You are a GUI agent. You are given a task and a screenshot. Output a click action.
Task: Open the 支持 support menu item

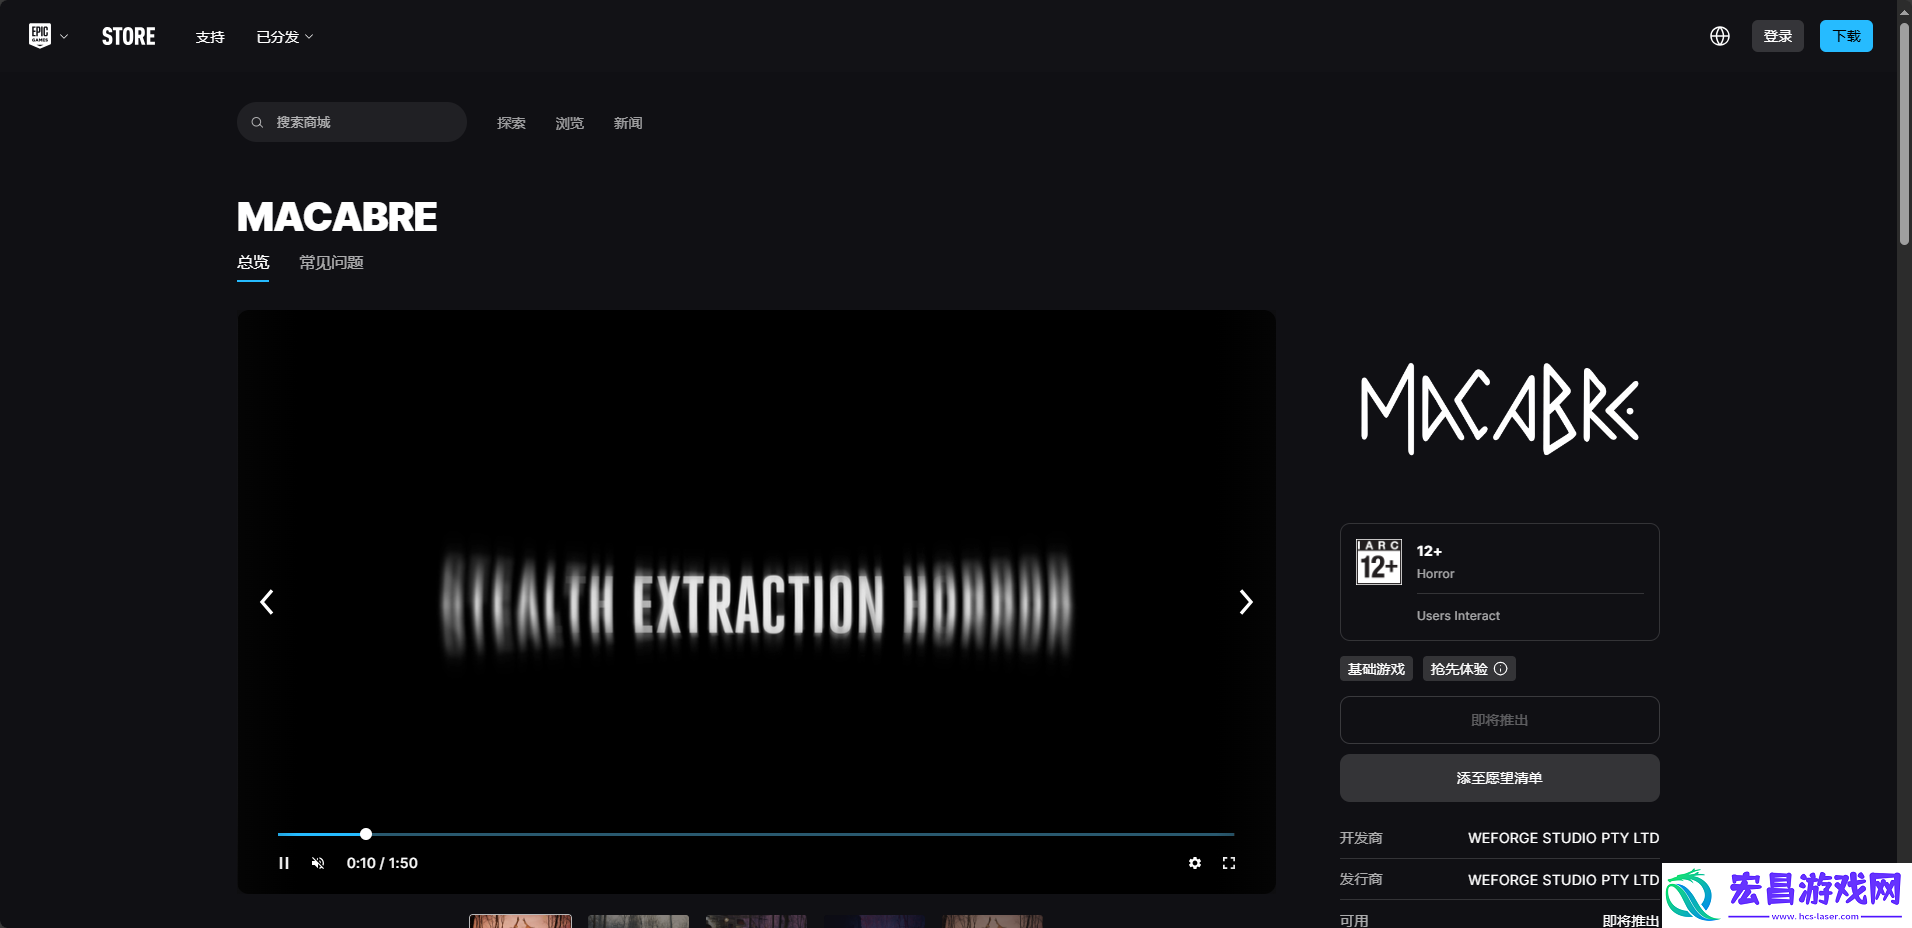coord(210,37)
